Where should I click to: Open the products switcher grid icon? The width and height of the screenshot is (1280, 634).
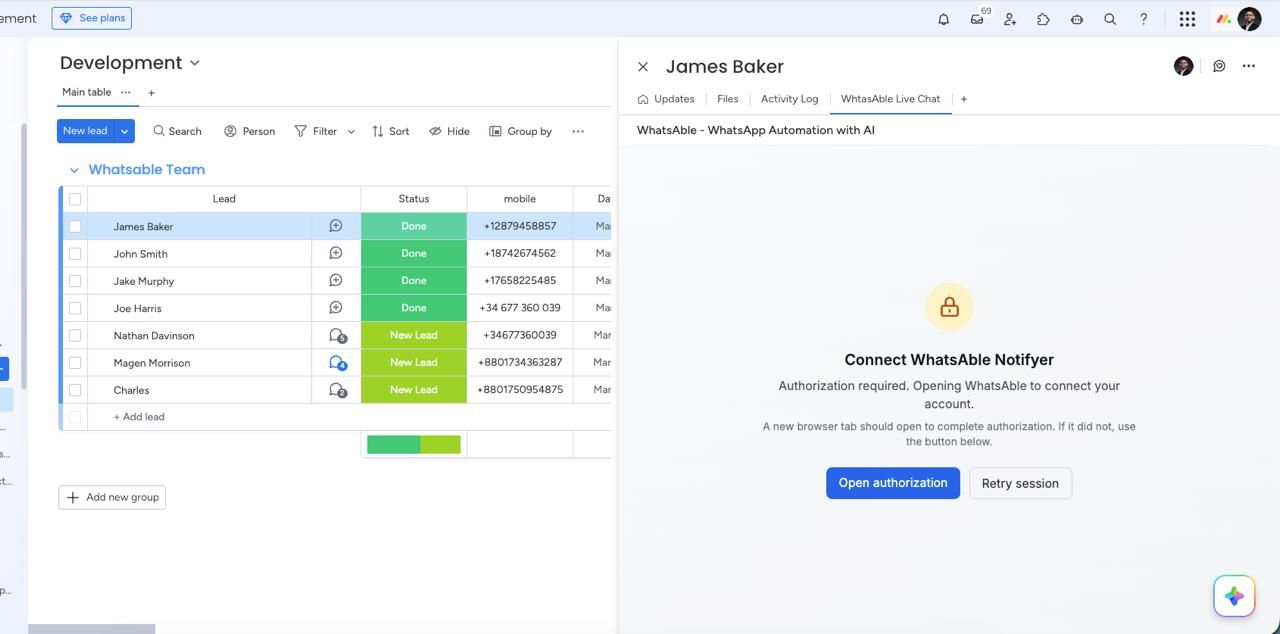point(1187,19)
